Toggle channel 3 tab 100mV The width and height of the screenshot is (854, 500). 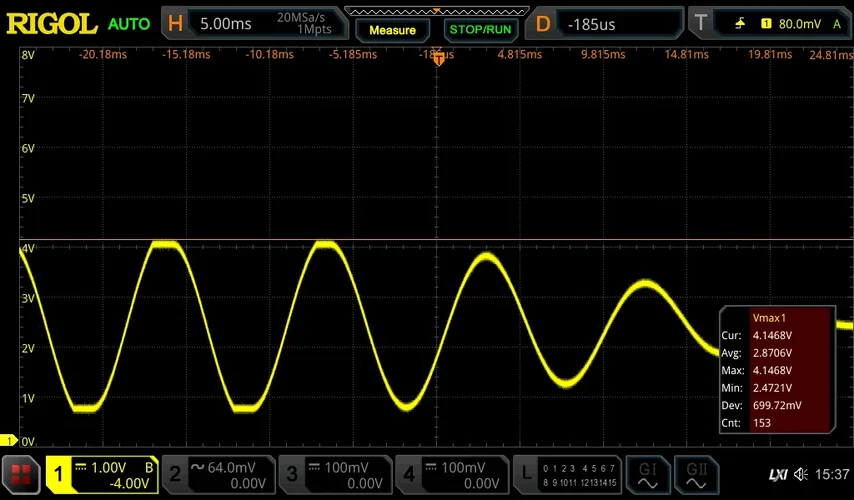(336, 475)
